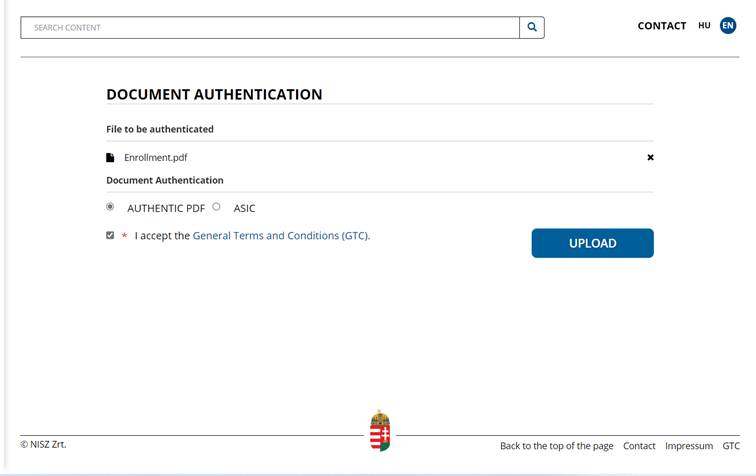Select the ASIC radio button
This screenshot has height=476, width=756.
pos(216,206)
